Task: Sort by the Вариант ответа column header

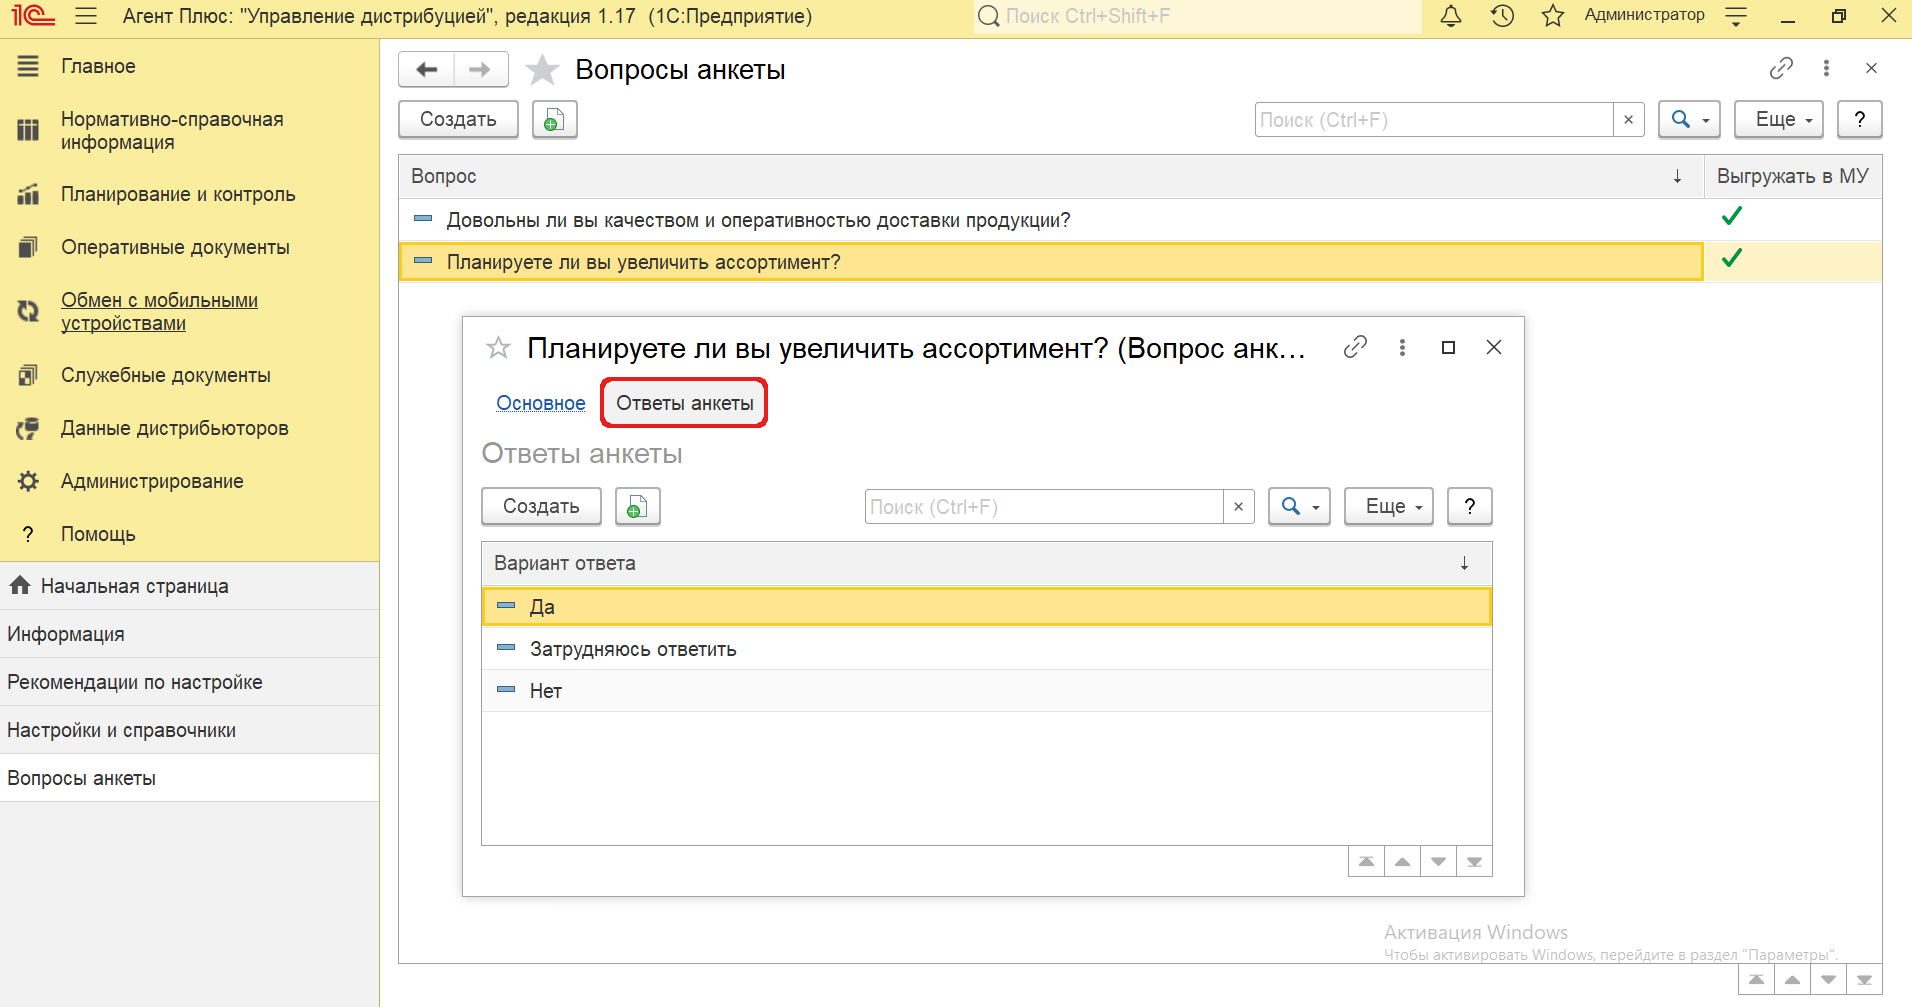Action: [x=987, y=563]
